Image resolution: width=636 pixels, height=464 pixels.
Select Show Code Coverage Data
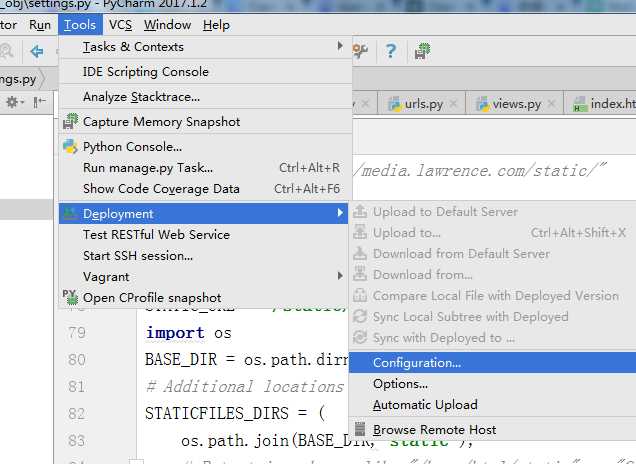point(205,189)
